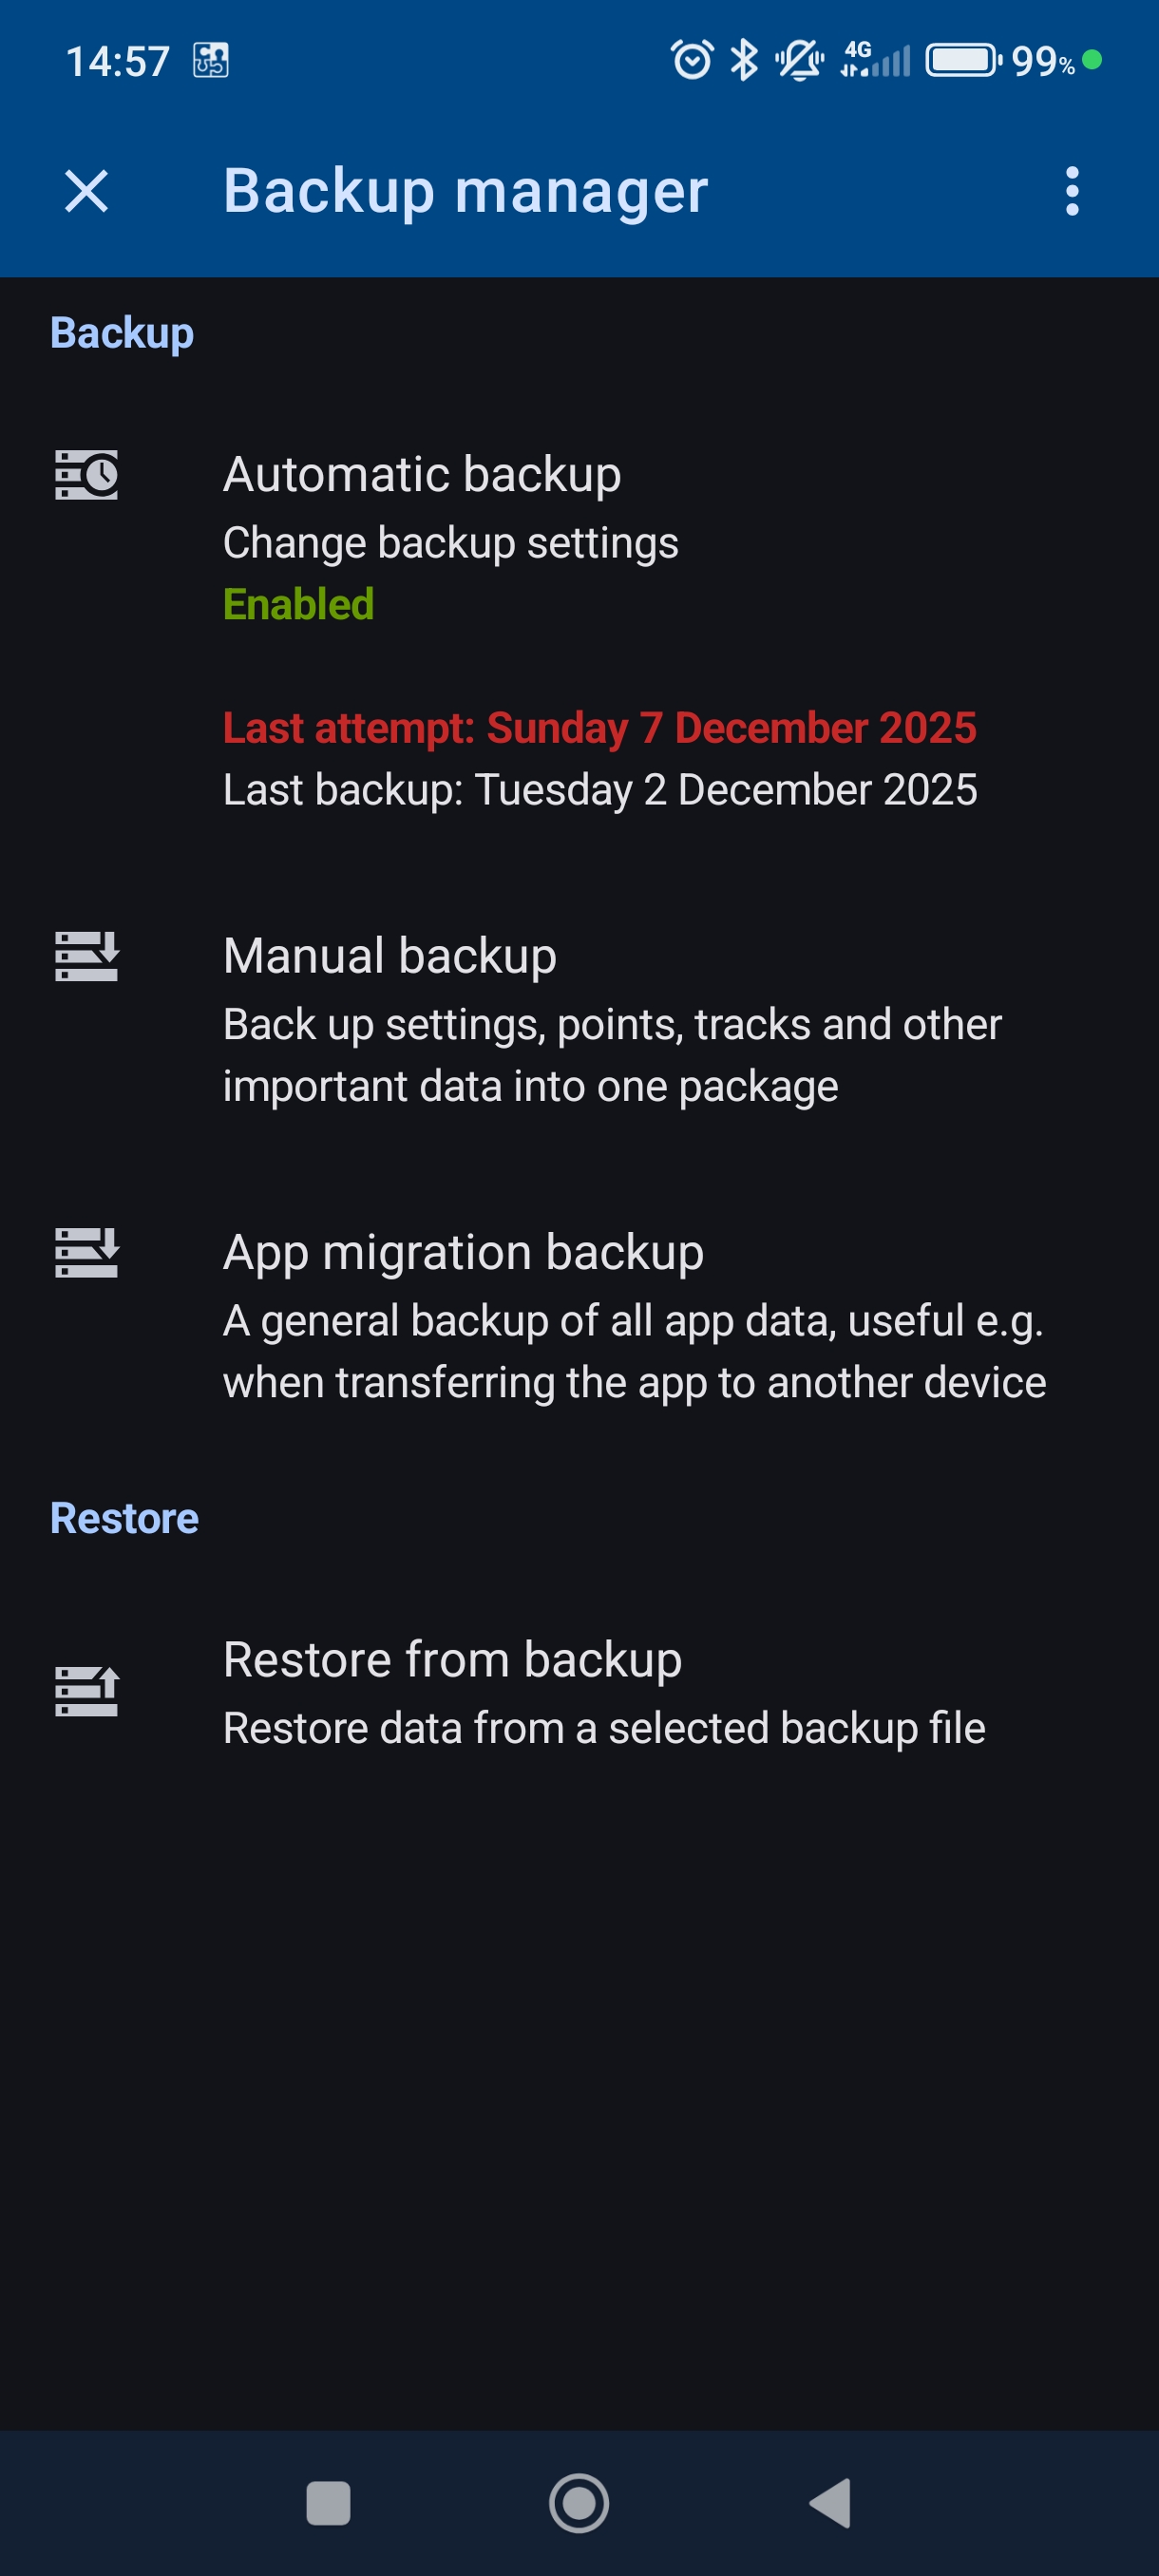Tap the Manual backup download icon

coord(87,956)
